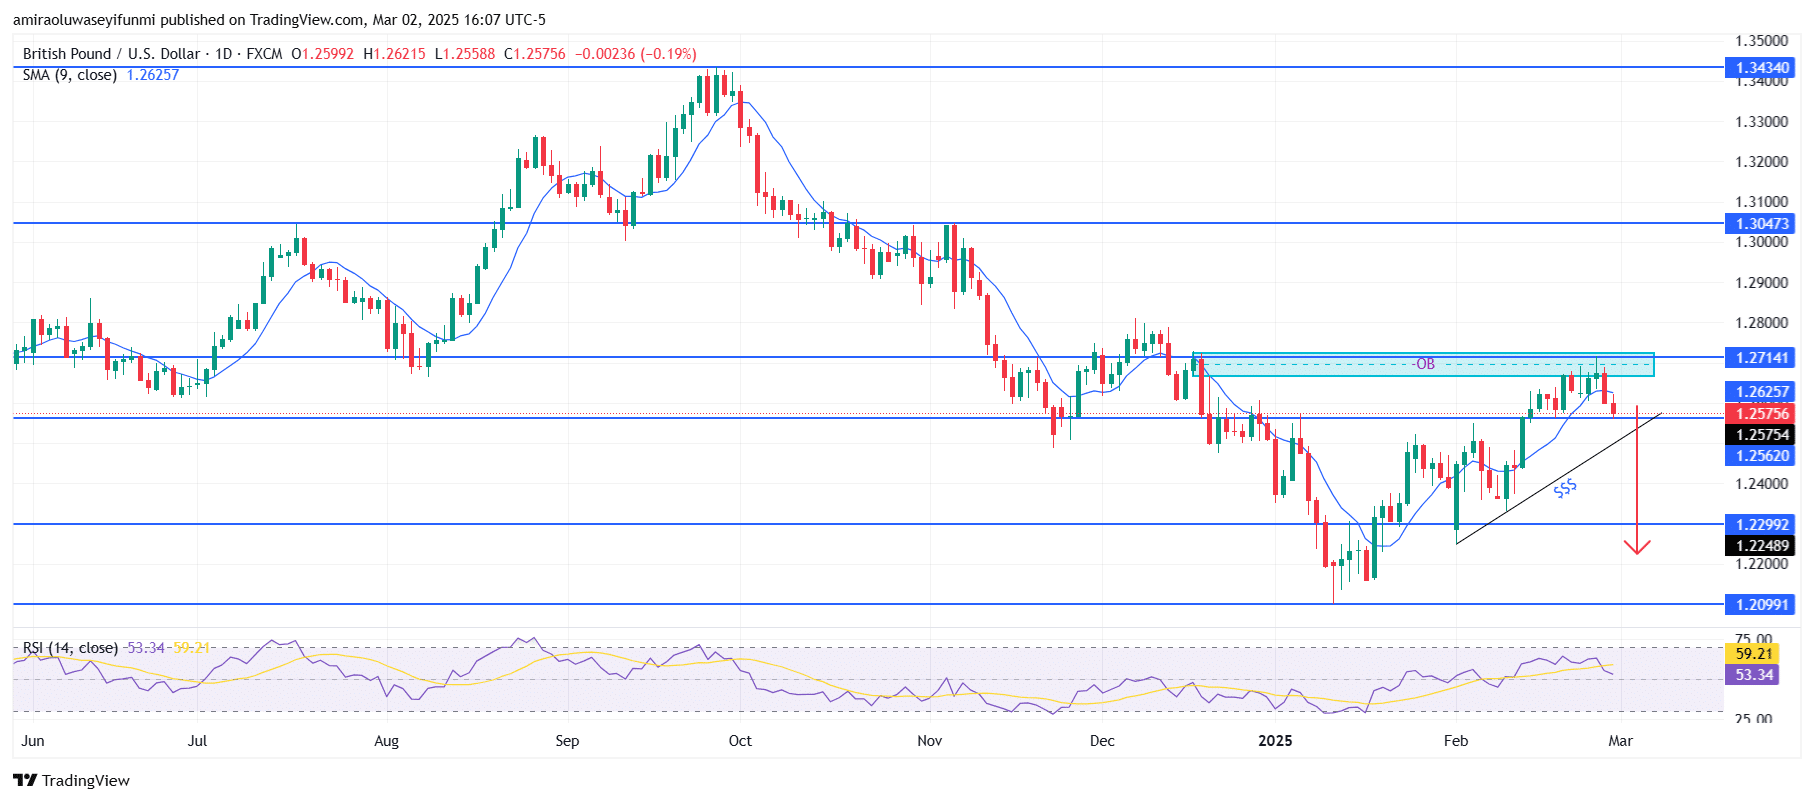
Task: Click the Jun label on time axis
Action: [33, 741]
